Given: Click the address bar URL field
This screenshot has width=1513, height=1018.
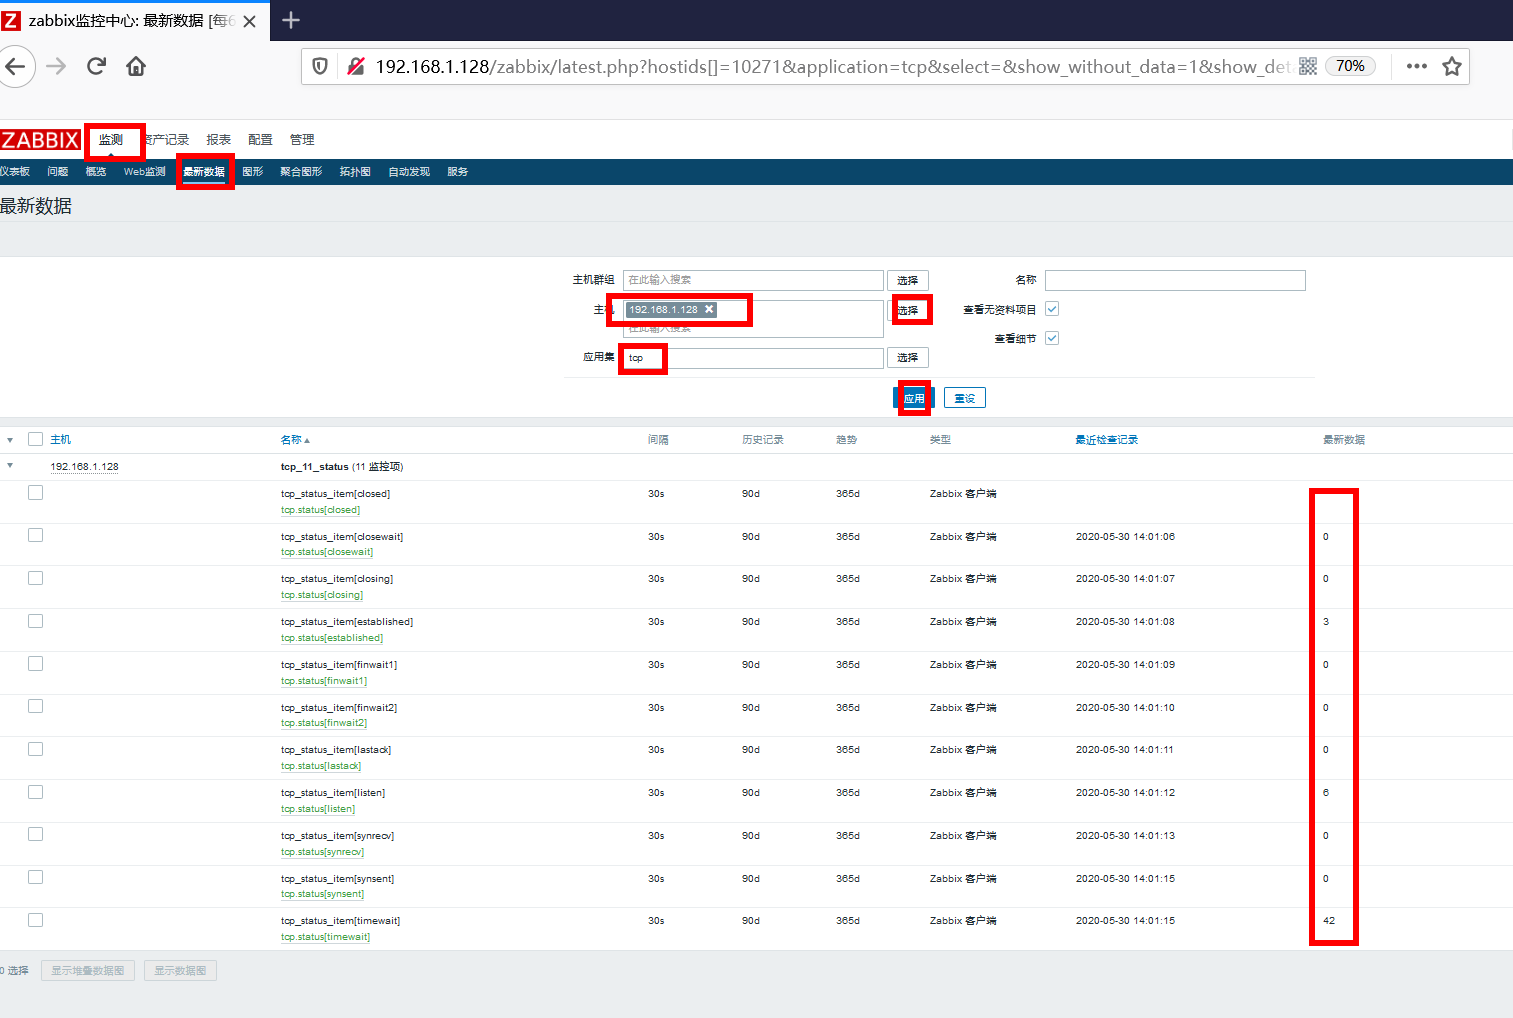Looking at the screenshot, I should [833, 67].
